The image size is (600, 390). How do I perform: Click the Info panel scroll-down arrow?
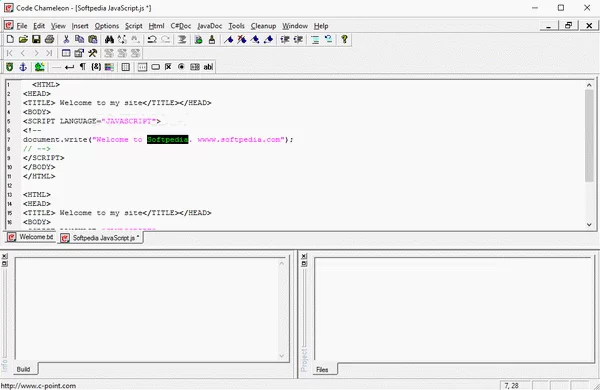point(282,356)
